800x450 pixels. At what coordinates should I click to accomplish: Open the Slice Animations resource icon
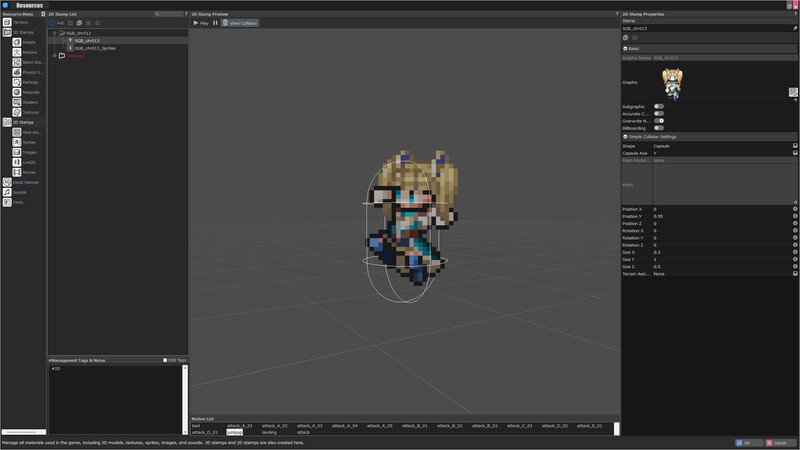tap(17, 132)
